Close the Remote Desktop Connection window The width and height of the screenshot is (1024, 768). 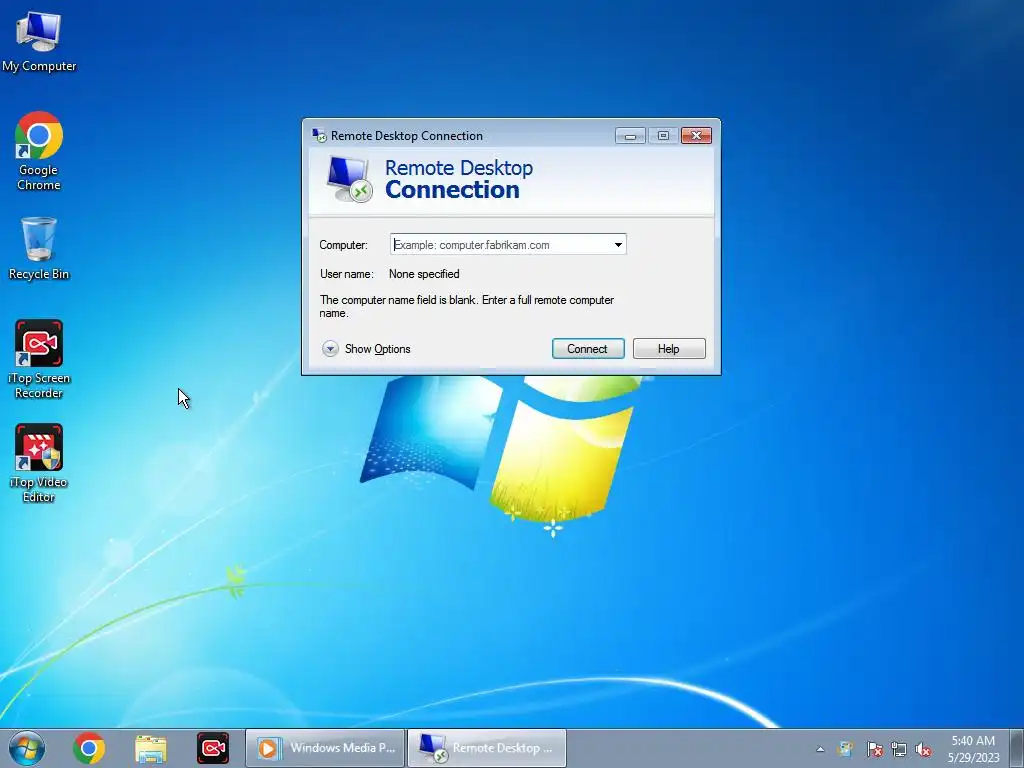[x=696, y=135]
